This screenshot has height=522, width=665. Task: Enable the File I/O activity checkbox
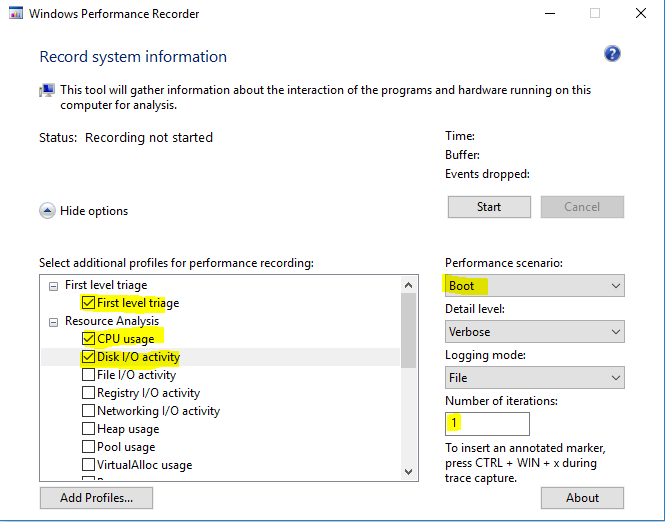tap(89, 375)
